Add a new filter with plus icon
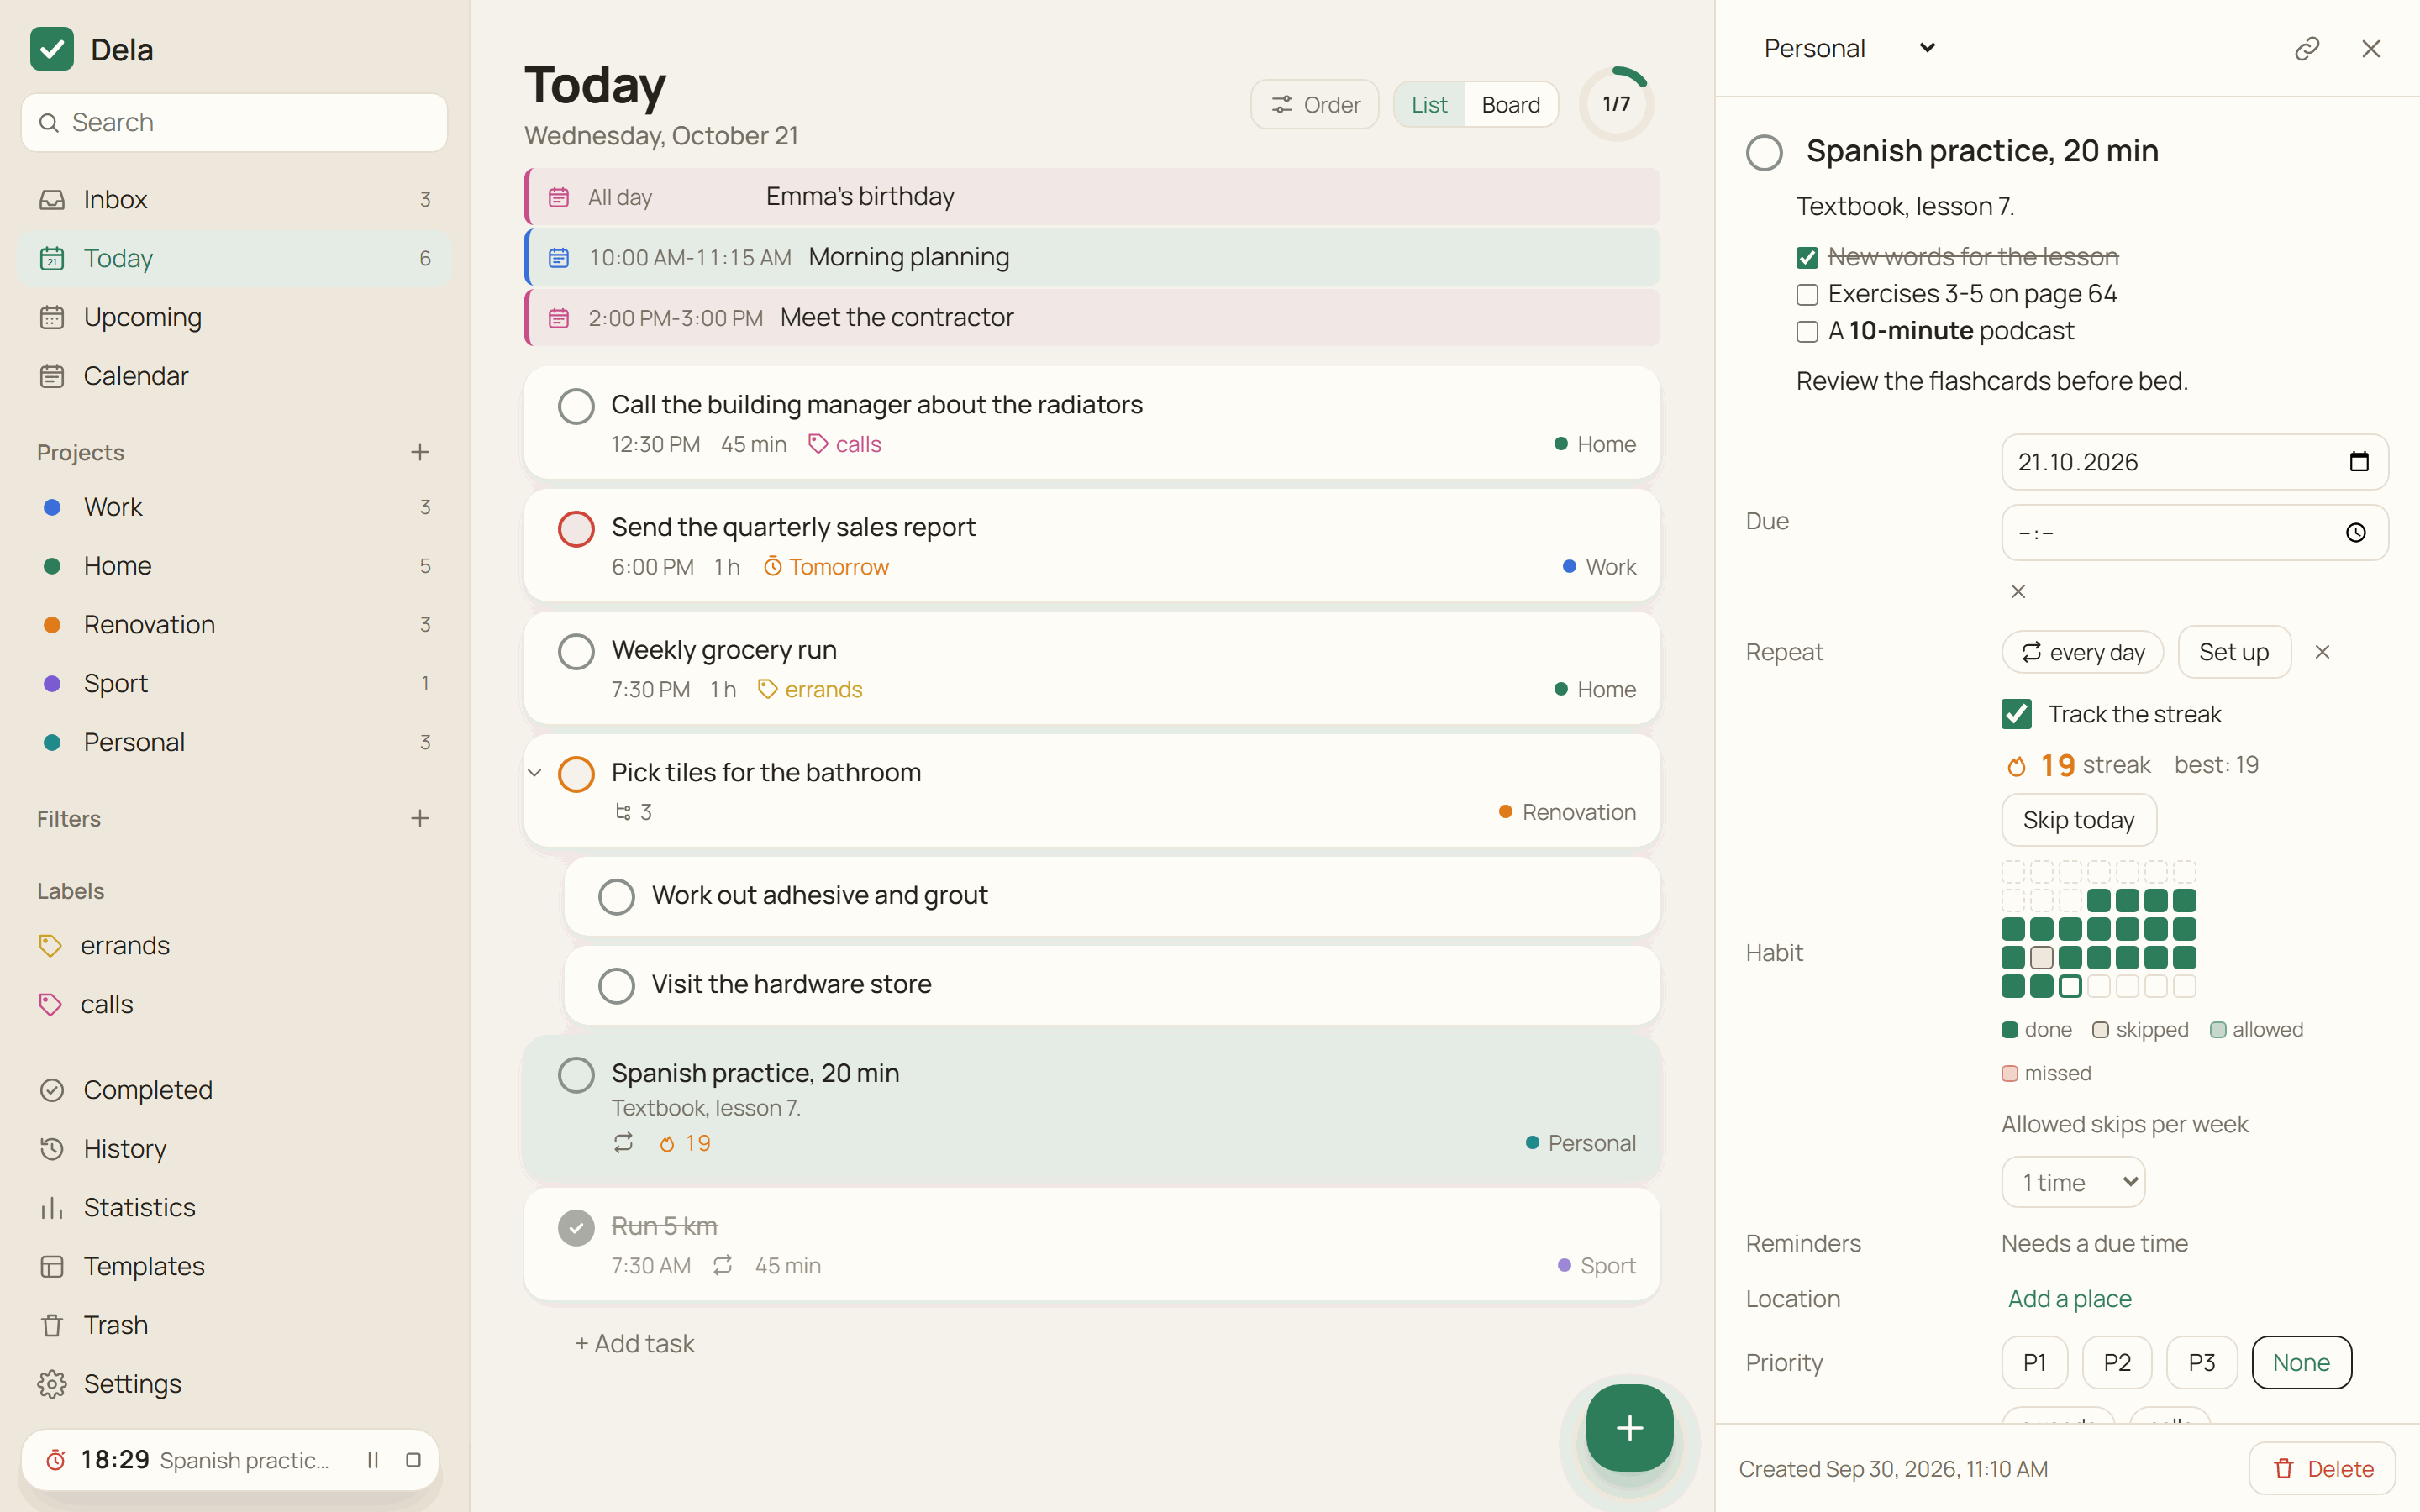 click(x=420, y=818)
